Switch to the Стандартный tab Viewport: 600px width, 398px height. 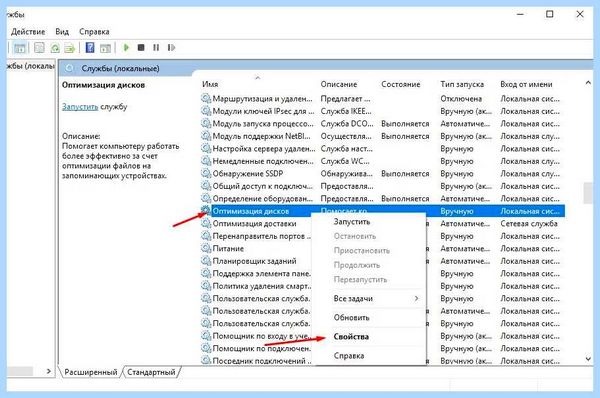(x=151, y=372)
